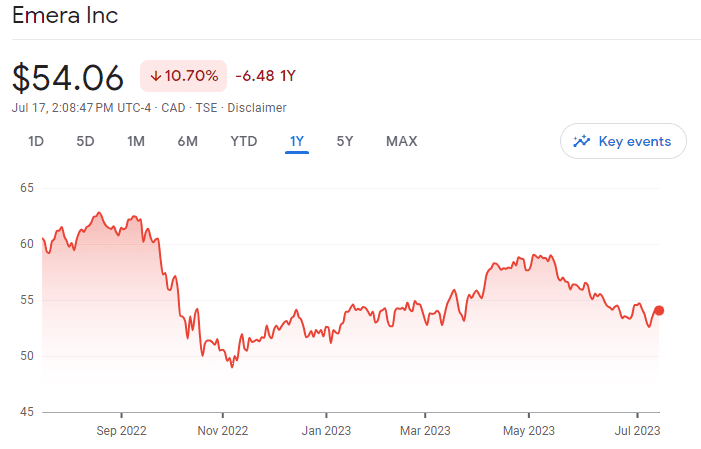Screen dimensions: 701x449
Task: Open the 5Y chart range
Action: 345,141
